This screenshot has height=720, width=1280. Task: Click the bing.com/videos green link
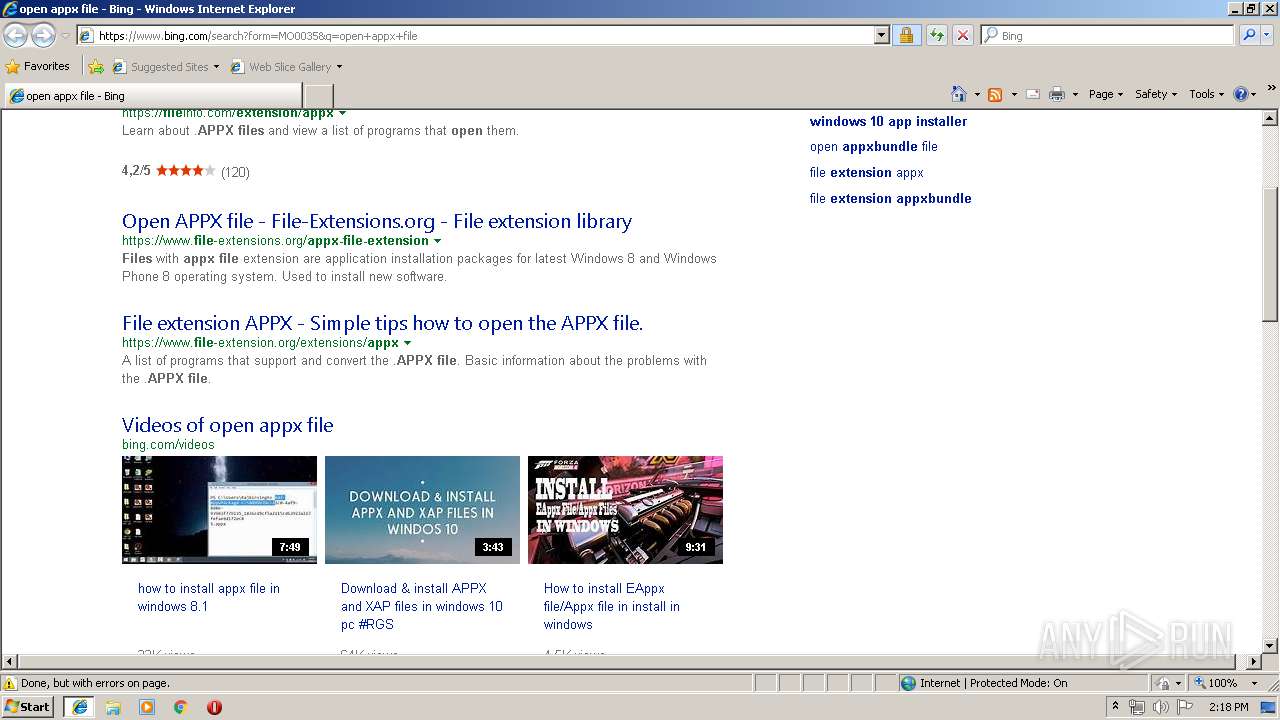coord(168,445)
